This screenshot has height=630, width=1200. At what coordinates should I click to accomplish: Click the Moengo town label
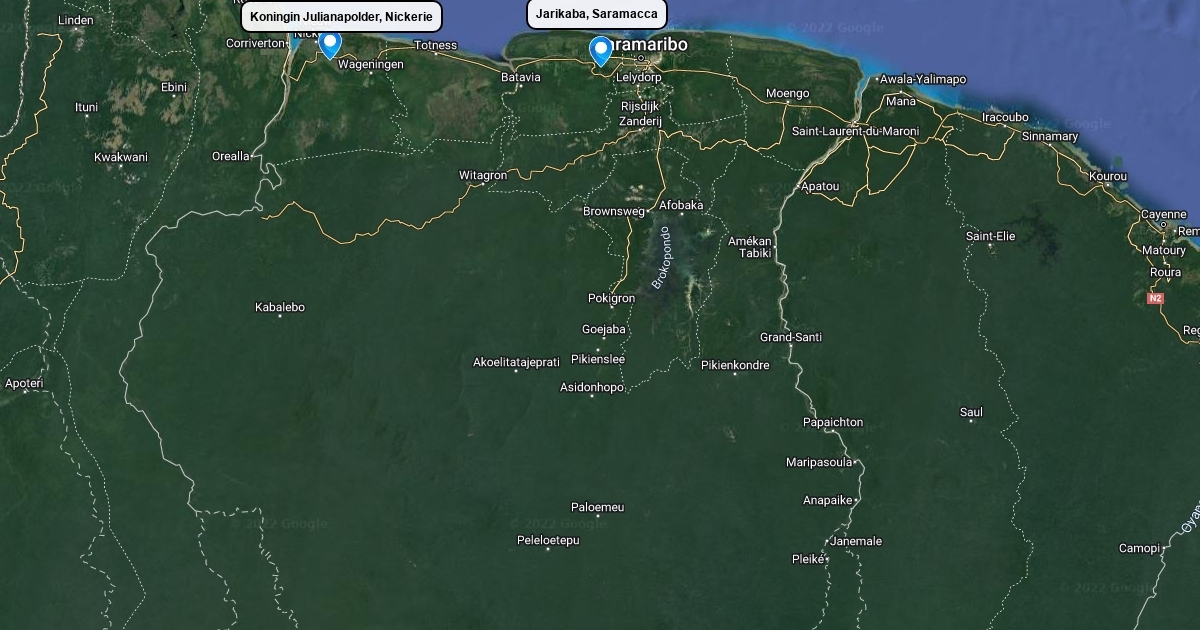788,93
